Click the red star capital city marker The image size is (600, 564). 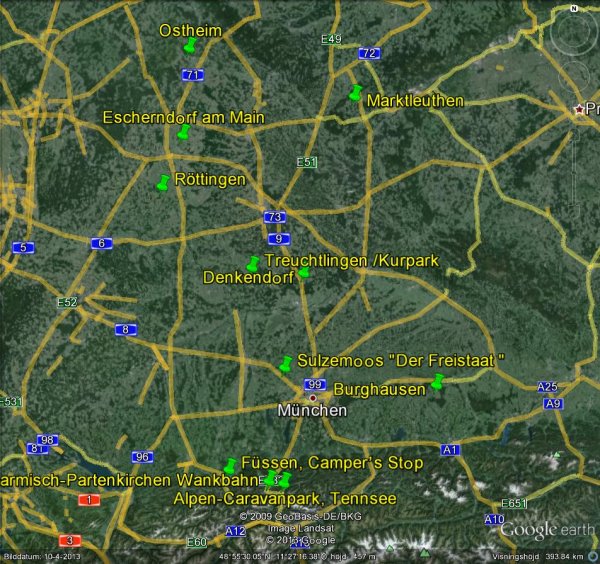[x=577, y=108]
